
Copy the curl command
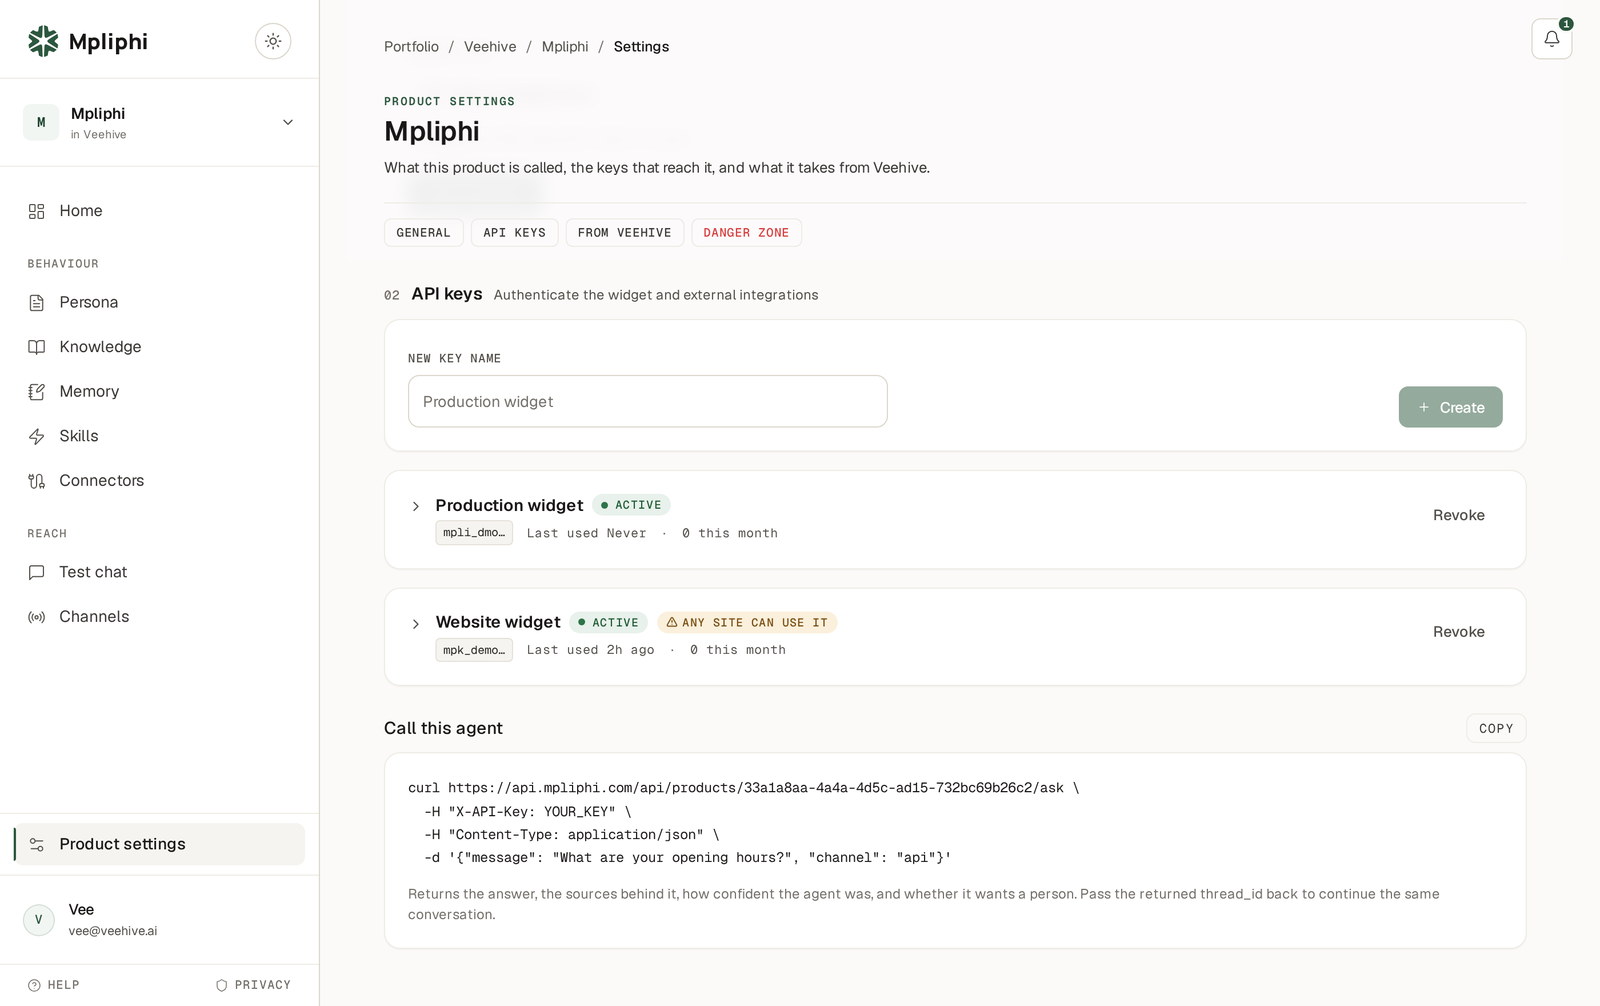click(1496, 728)
